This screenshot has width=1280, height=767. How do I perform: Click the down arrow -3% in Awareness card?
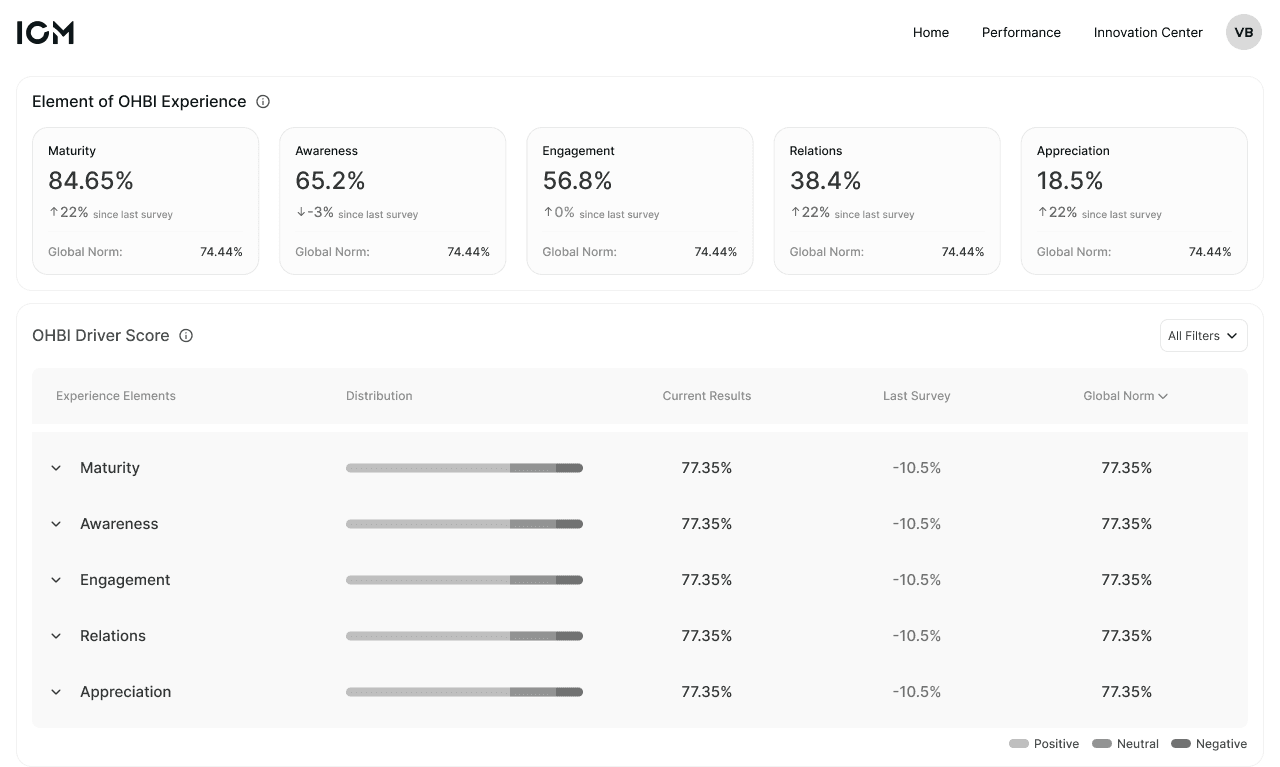click(x=314, y=212)
